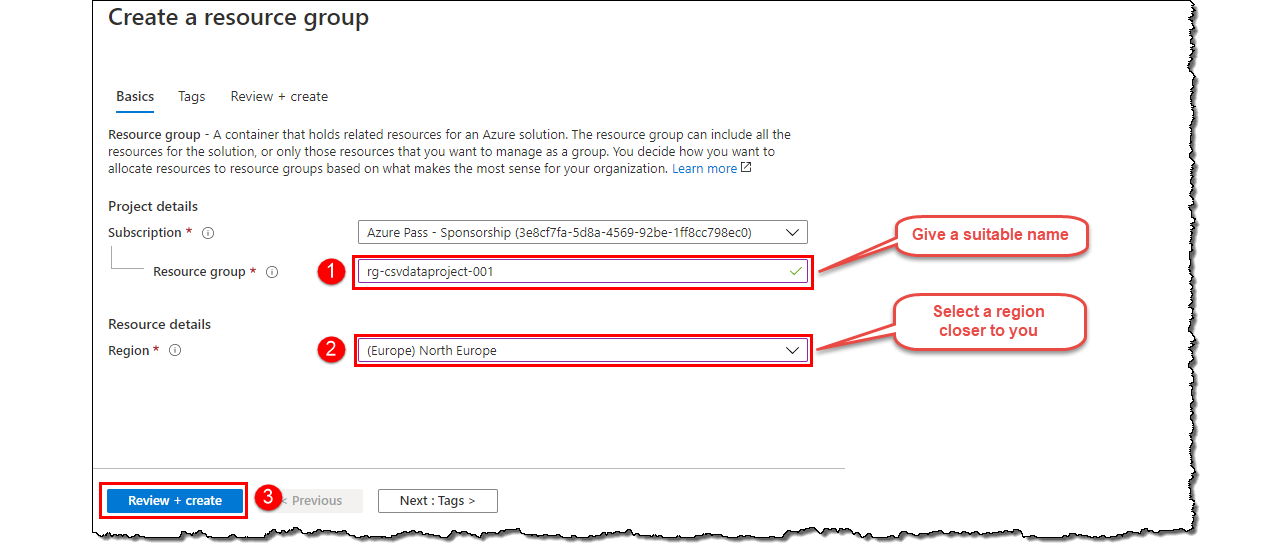
Task: Follow the Learn more link
Action: pos(704,169)
